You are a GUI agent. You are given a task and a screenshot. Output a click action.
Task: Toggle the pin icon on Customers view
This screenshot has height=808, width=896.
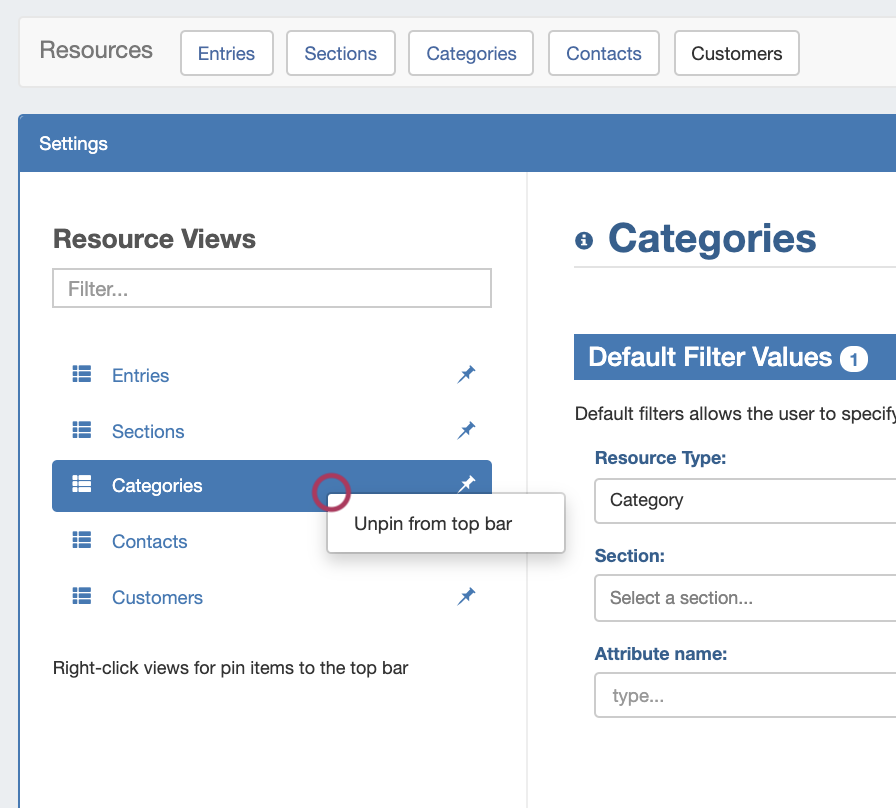click(466, 597)
